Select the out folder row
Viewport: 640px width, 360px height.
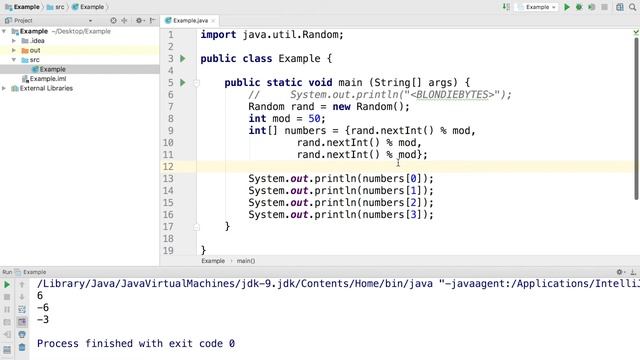coord(80,50)
